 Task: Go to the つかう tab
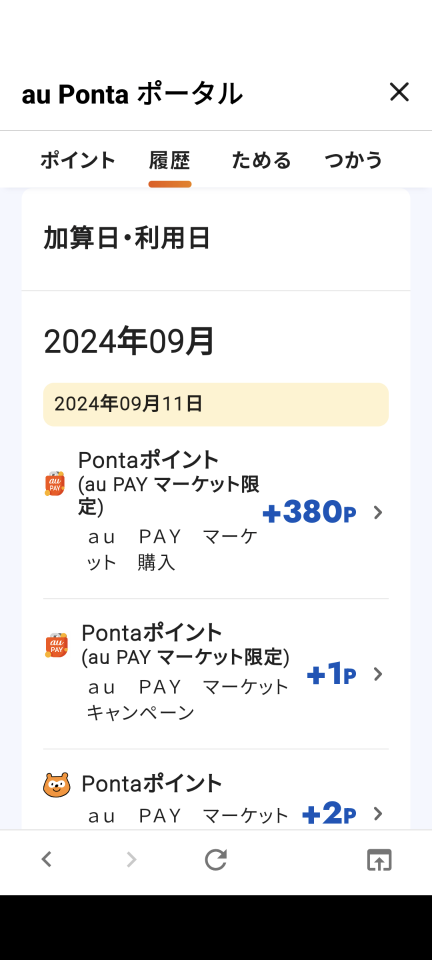coord(353,160)
